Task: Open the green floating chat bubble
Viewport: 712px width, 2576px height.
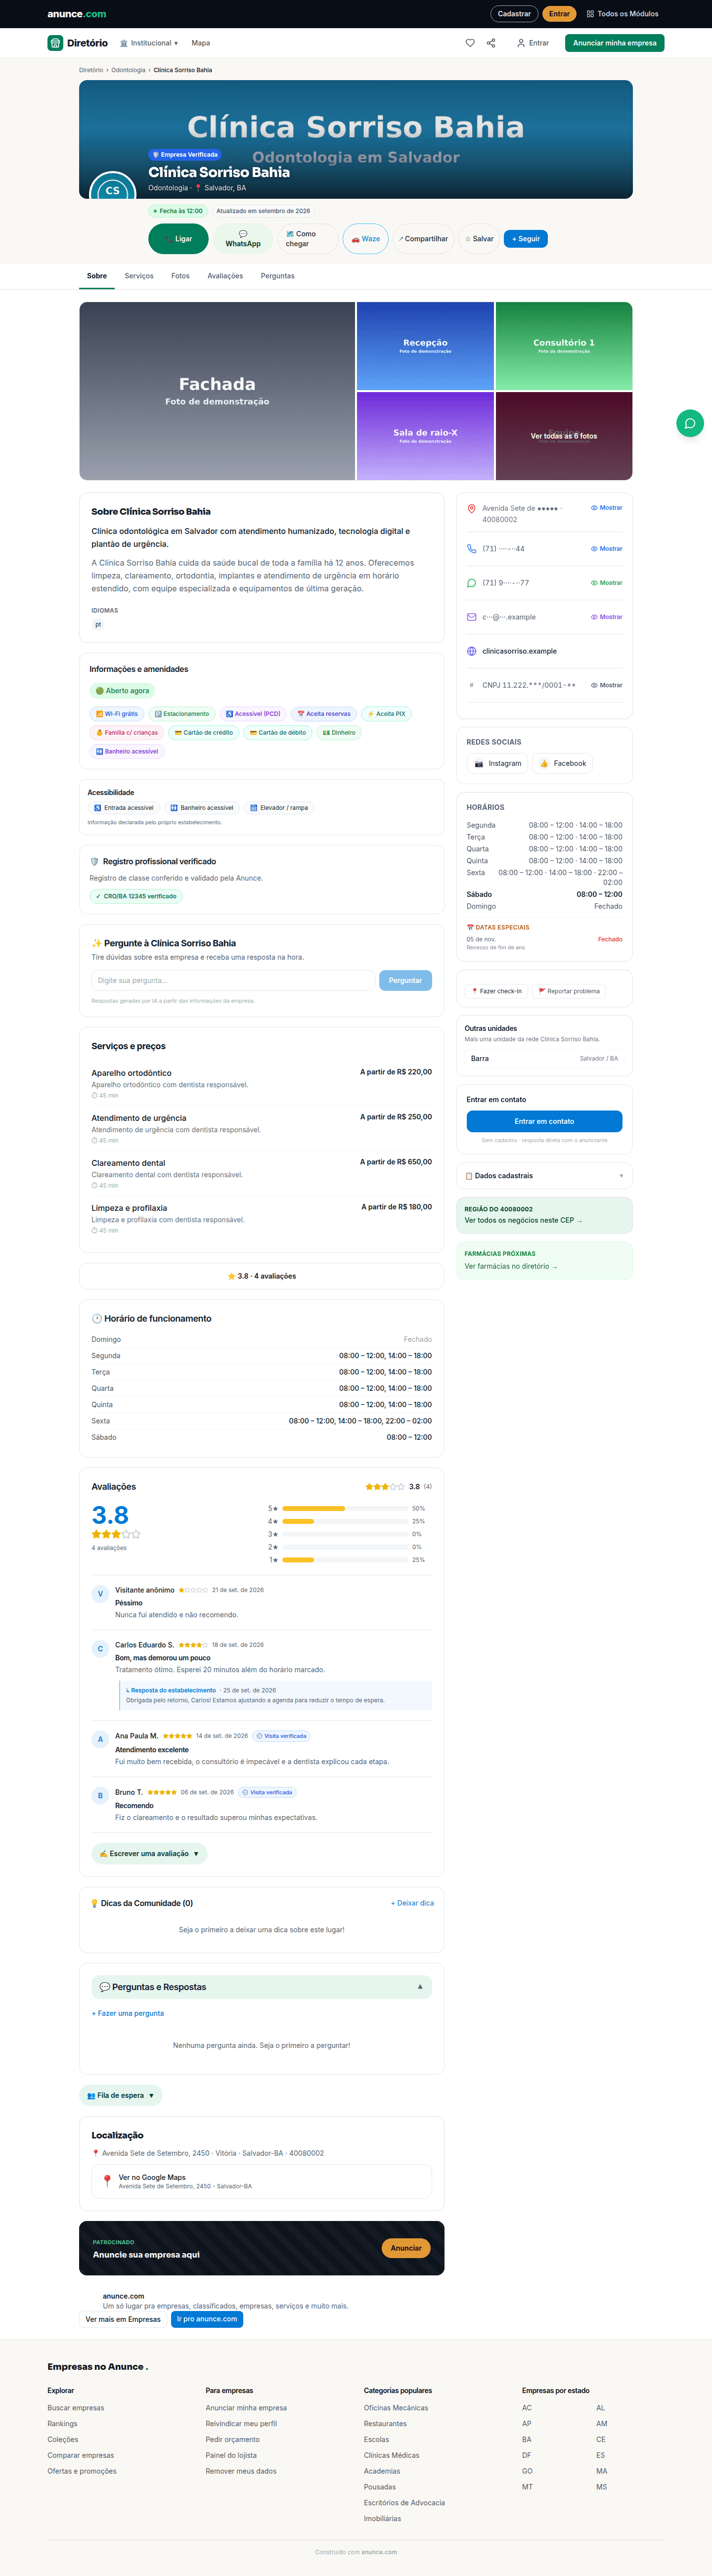Action: pyautogui.click(x=690, y=423)
